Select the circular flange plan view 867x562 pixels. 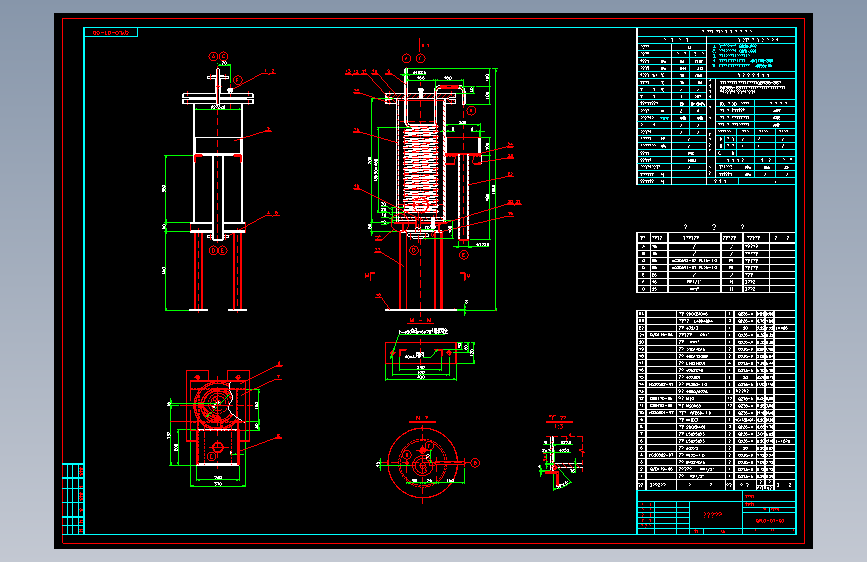(x=426, y=462)
